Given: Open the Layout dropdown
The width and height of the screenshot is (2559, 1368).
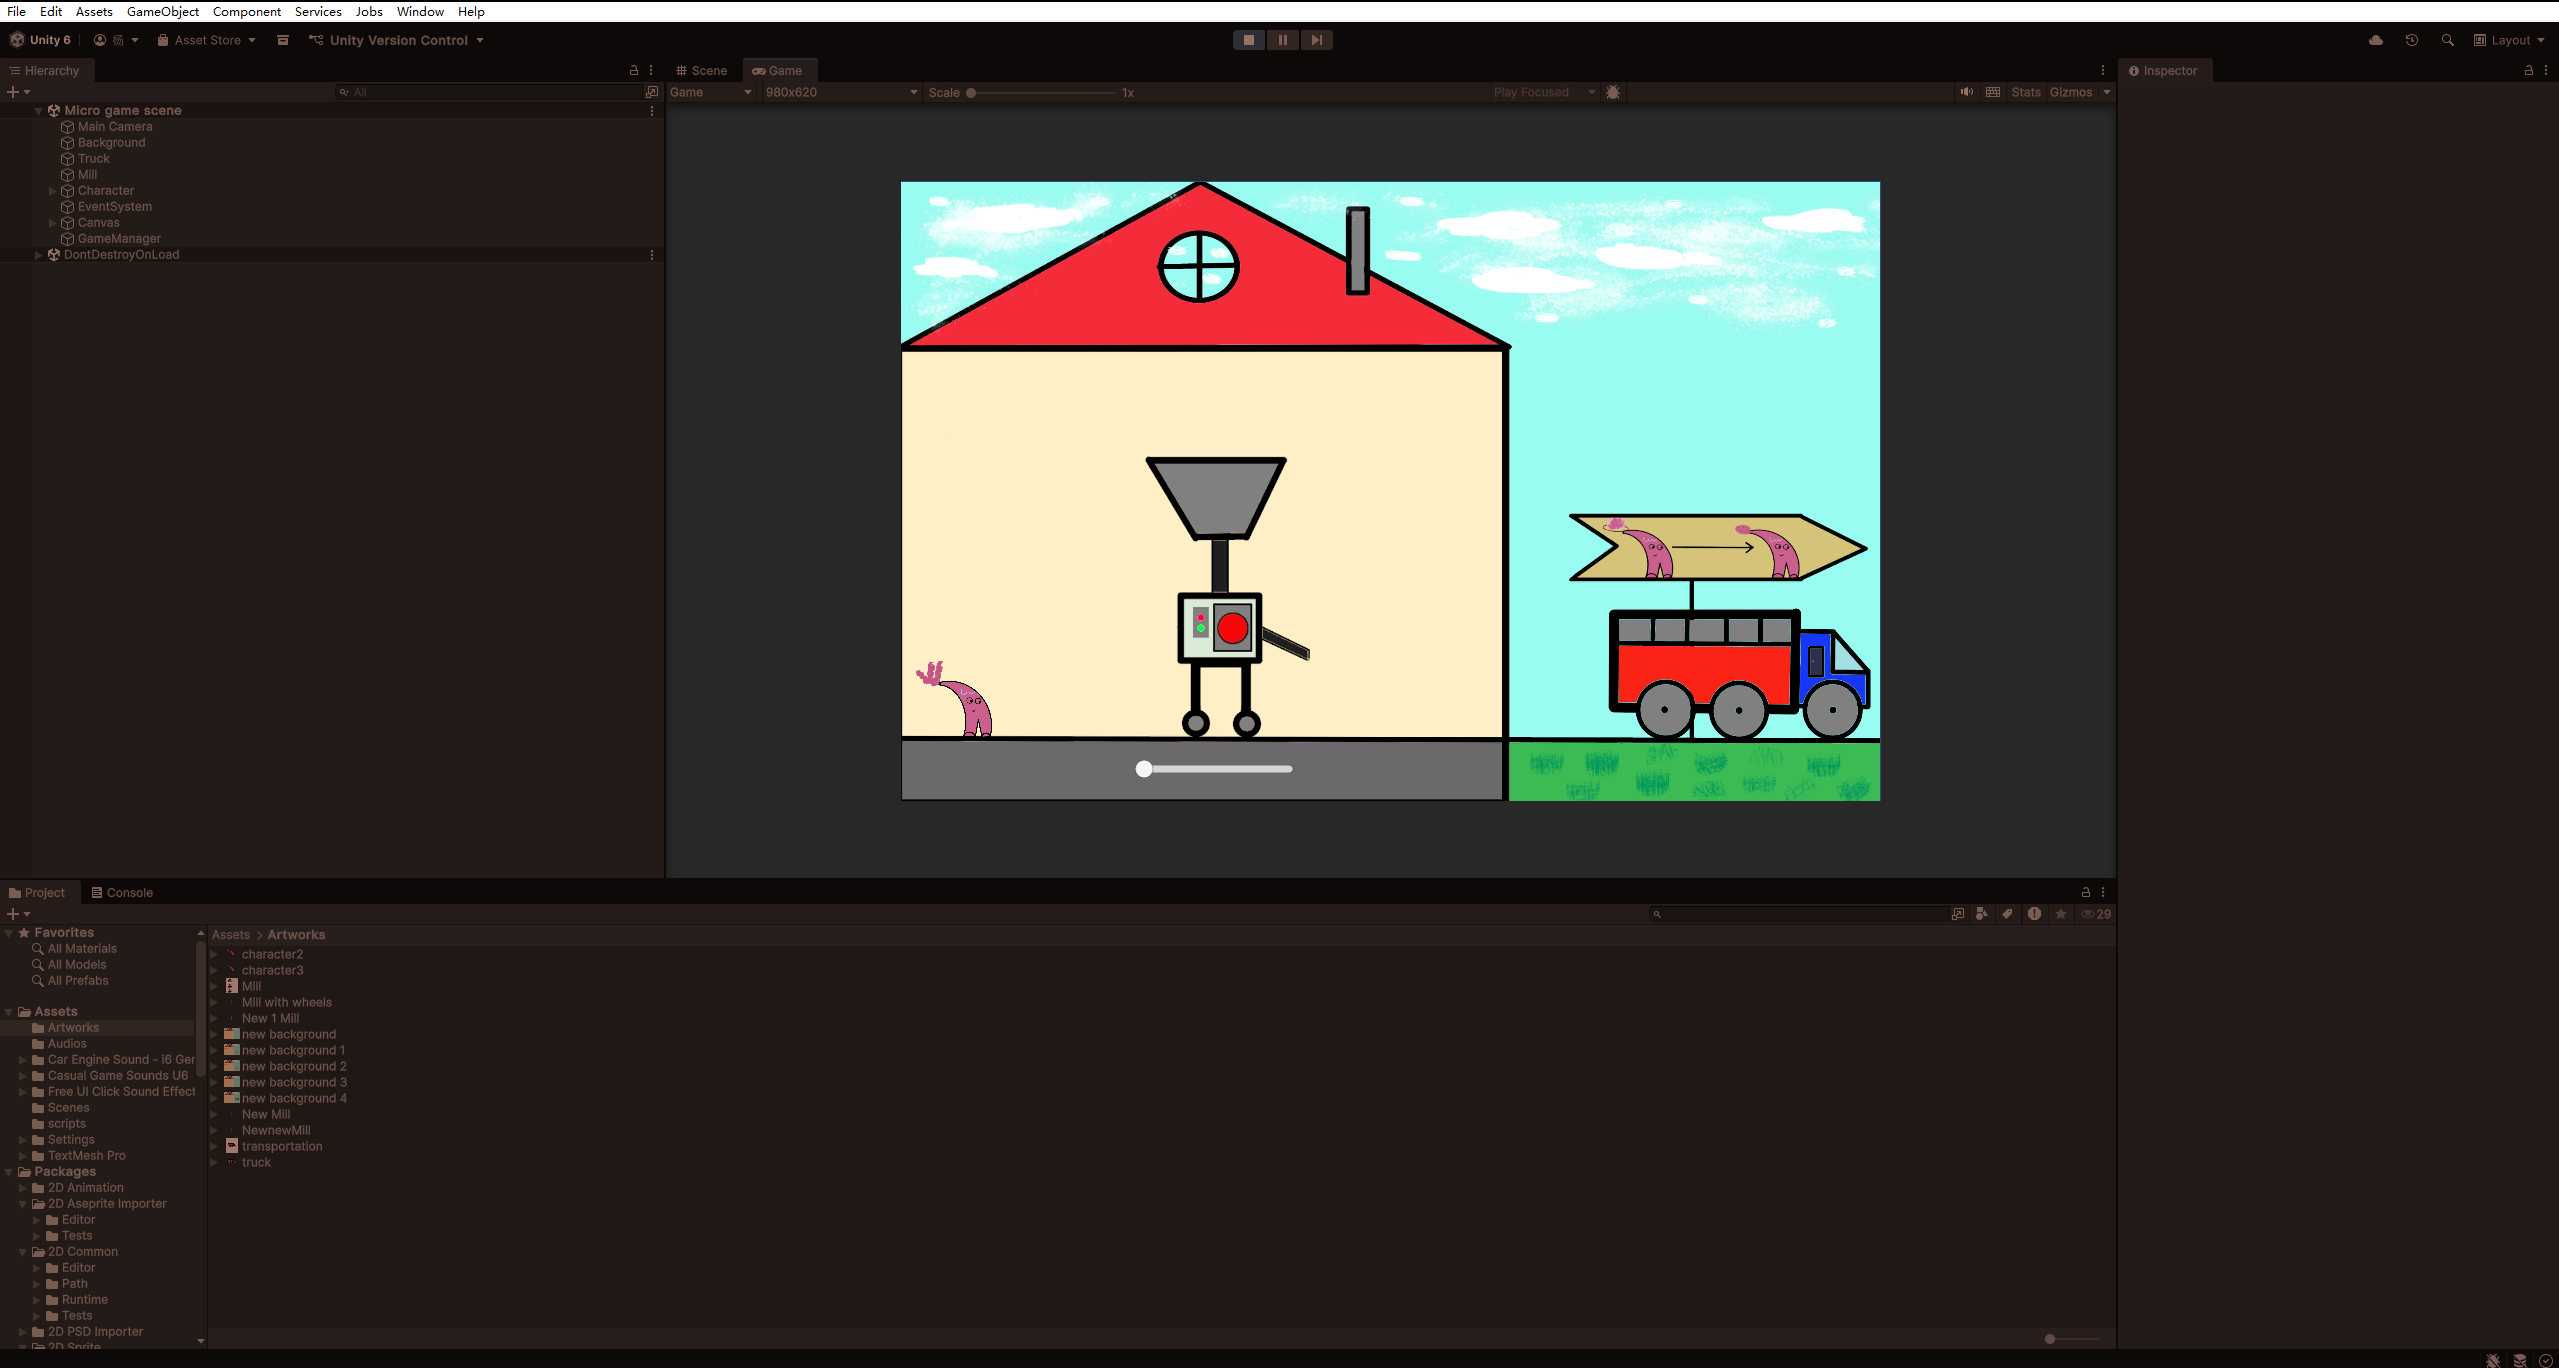Looking at the screenshot, I should [x=2508, y=40].
